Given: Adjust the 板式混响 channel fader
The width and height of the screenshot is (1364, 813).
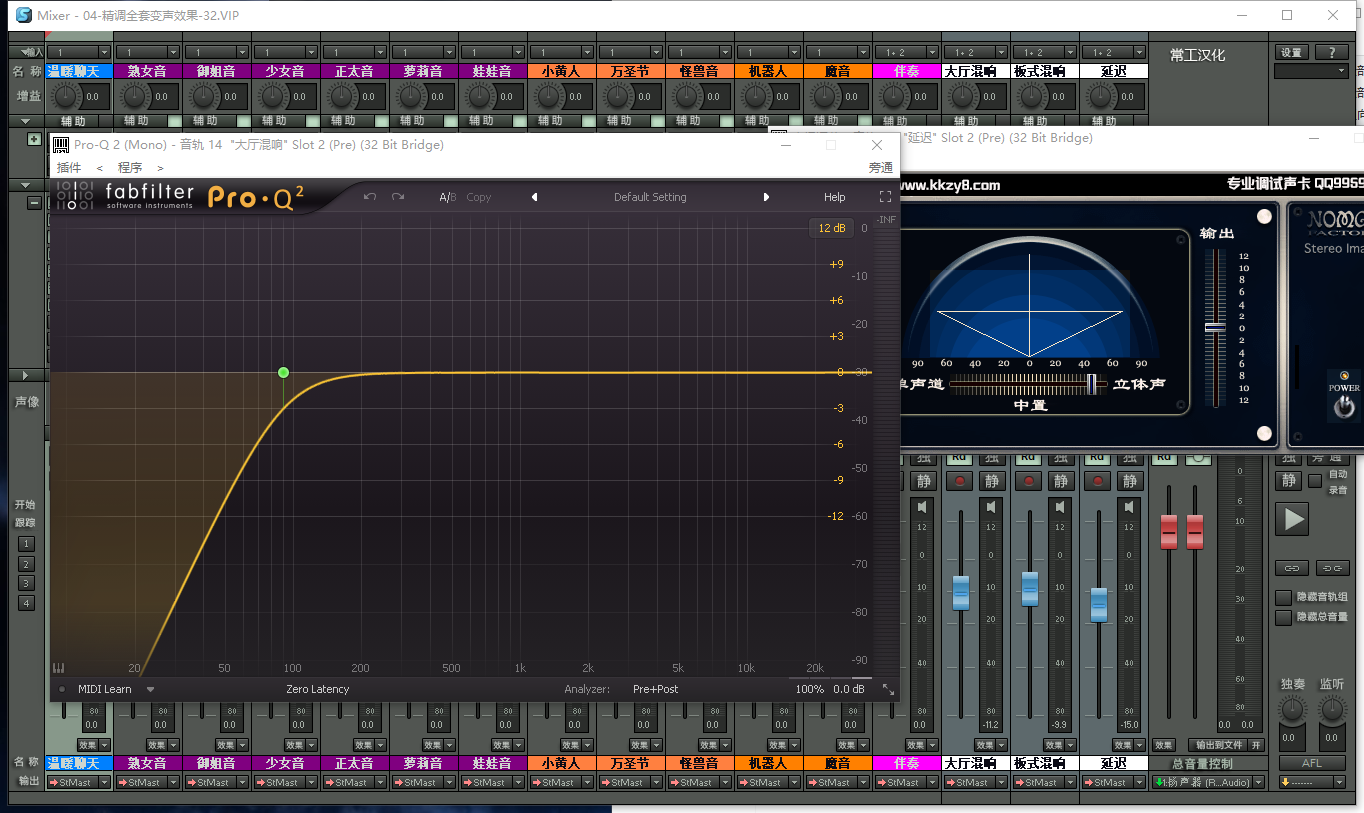Looking at the screenshot, I should (1029, 588).
